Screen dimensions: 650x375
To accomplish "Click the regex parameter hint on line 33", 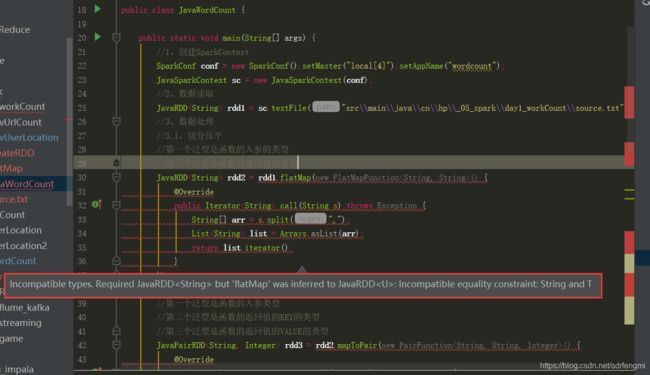I will pyautogui.click(x=310, y=218).
